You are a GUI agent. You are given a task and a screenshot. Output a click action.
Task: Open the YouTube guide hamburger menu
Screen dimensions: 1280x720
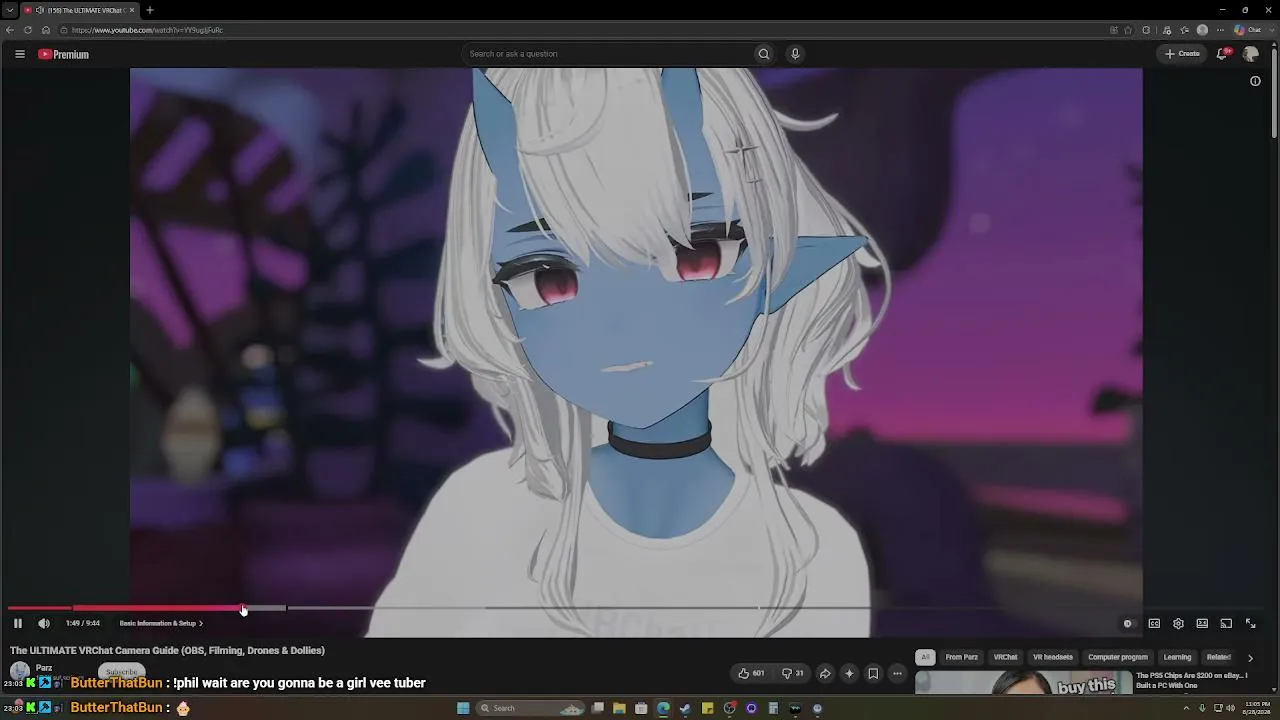[19, 54]
